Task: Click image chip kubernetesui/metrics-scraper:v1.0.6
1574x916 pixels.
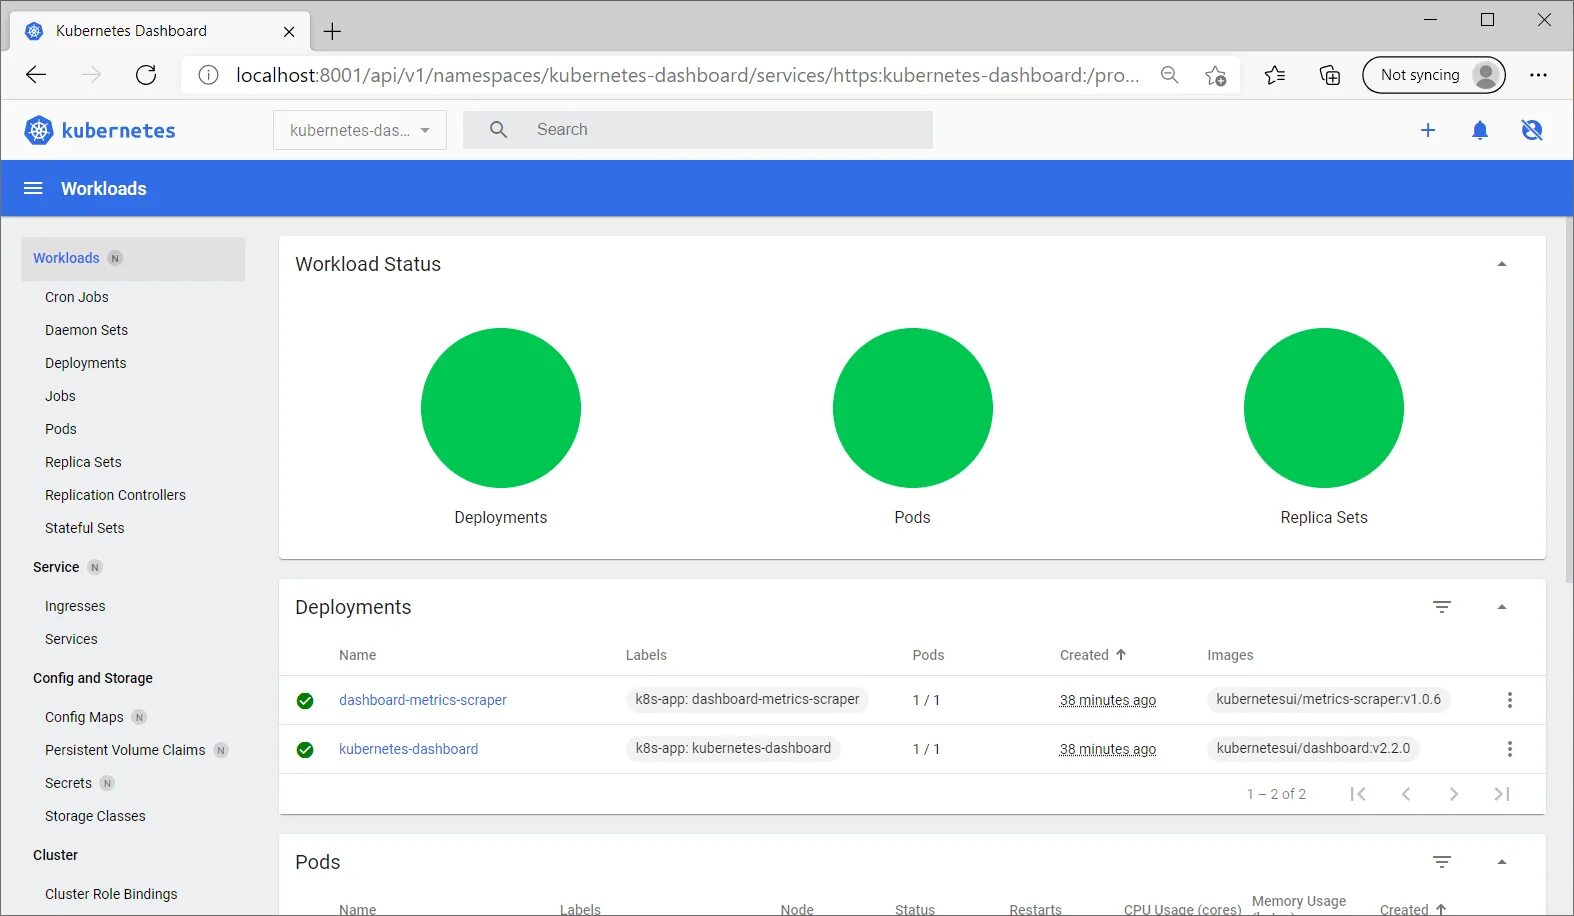Action: tap(1328, 699)
